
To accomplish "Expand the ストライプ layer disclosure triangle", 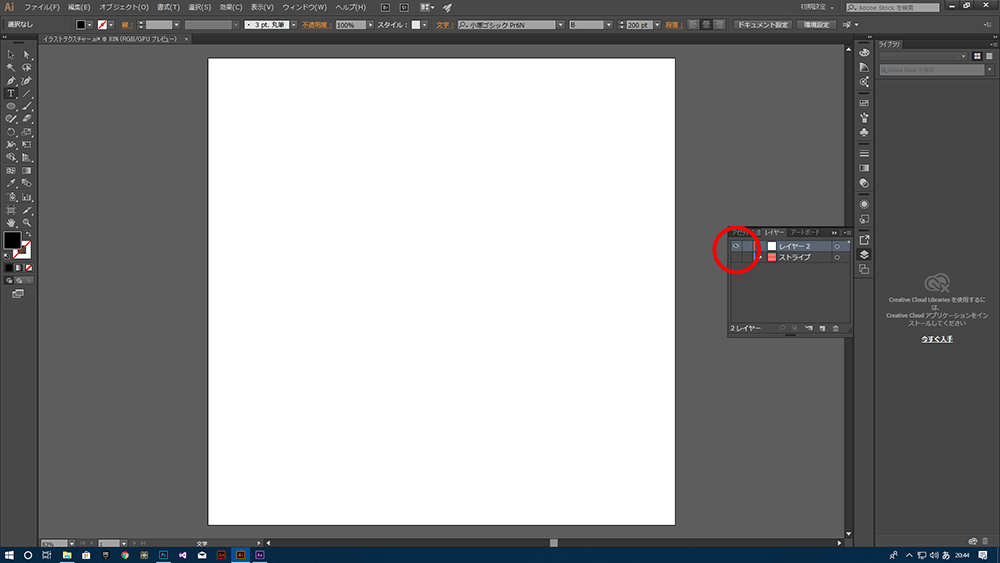I will pos(760,258).
